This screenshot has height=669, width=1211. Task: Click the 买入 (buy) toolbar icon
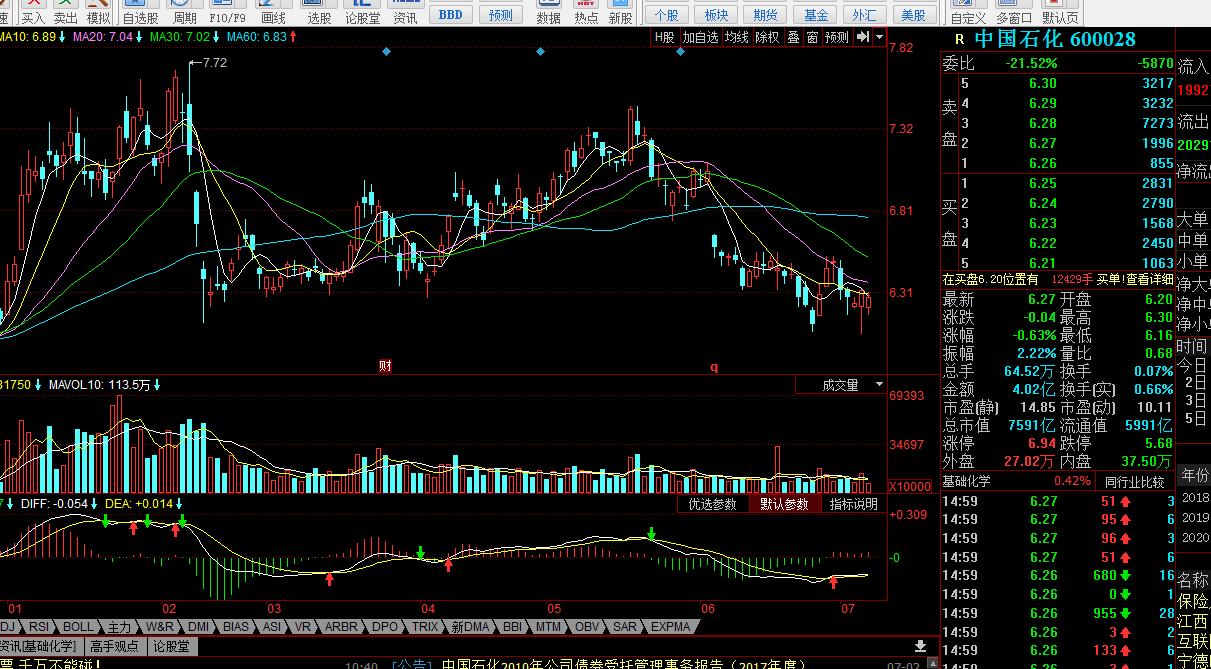tap(33, 12)
